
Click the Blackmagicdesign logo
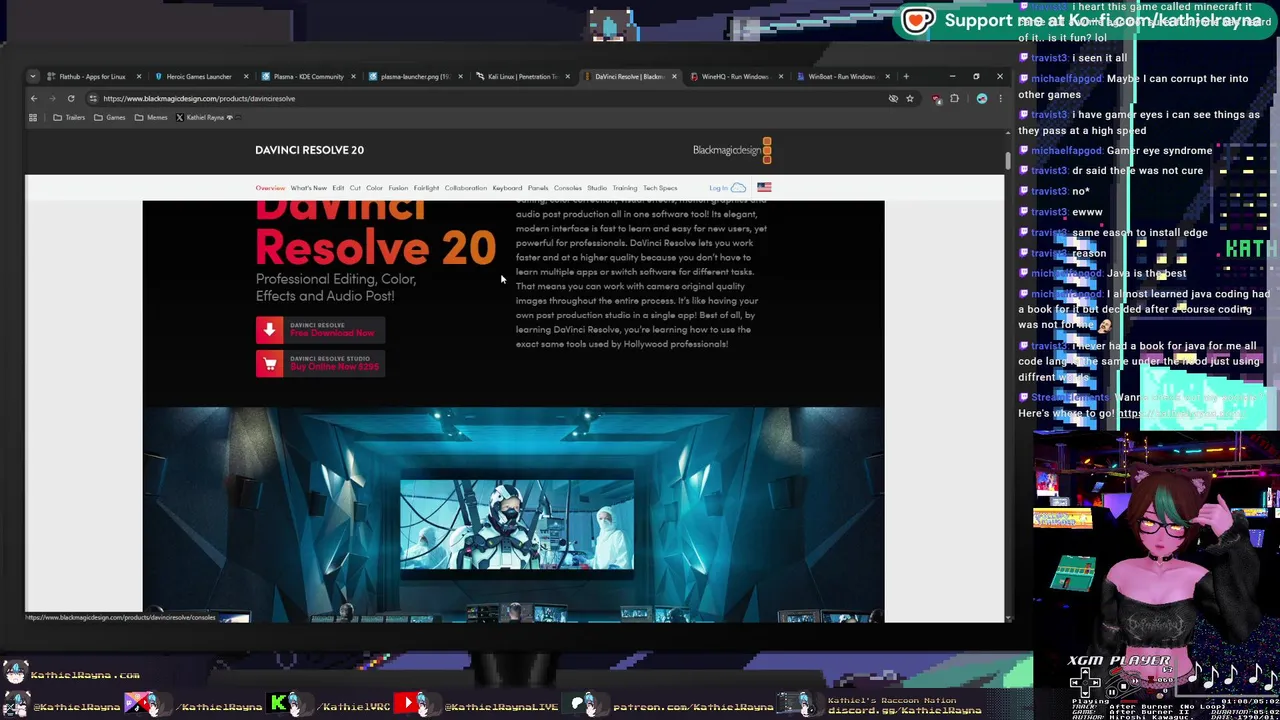732,150
